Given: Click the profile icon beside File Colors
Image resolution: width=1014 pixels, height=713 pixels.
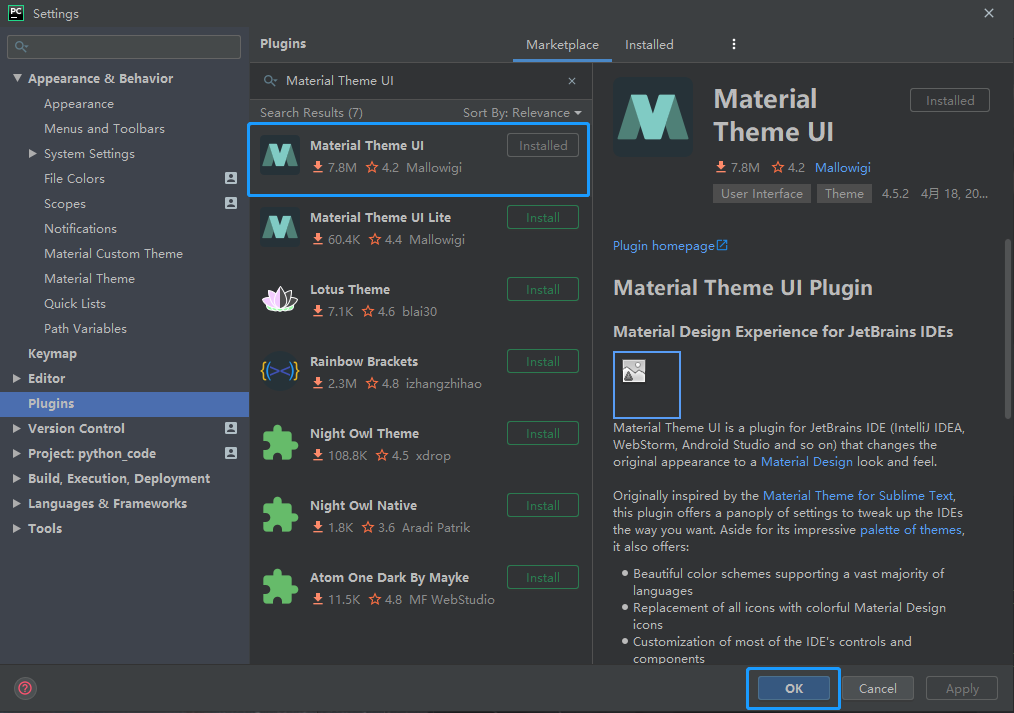Looking at the screenshot, I should (231, 178).
